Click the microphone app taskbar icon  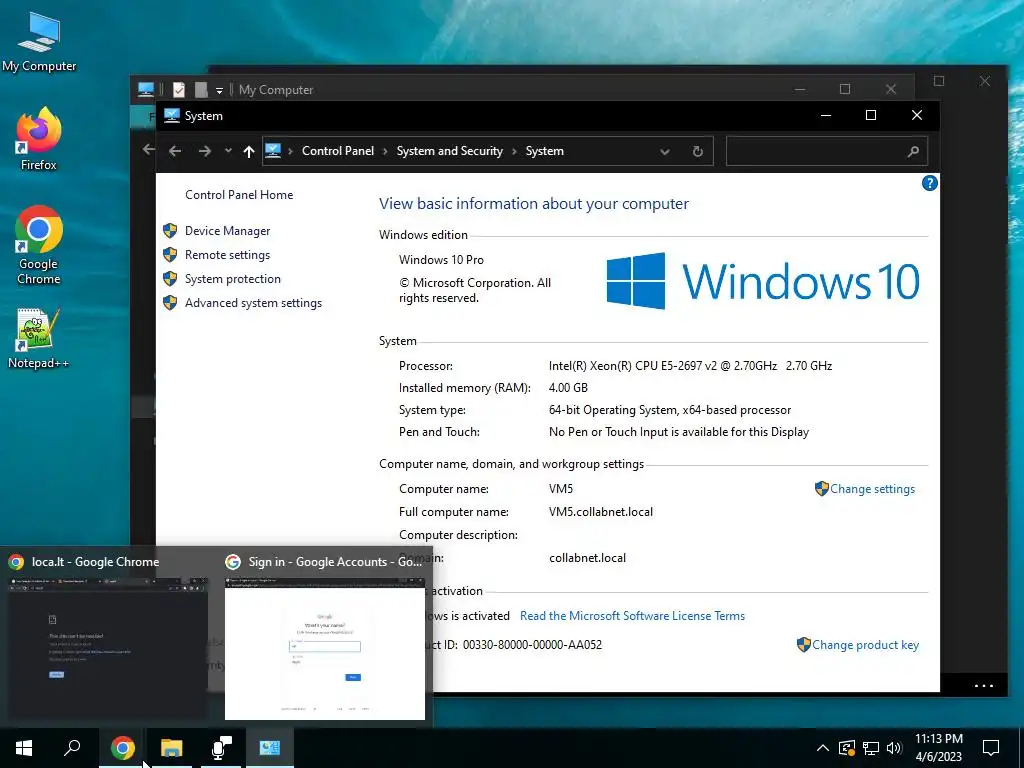(221, 748)
